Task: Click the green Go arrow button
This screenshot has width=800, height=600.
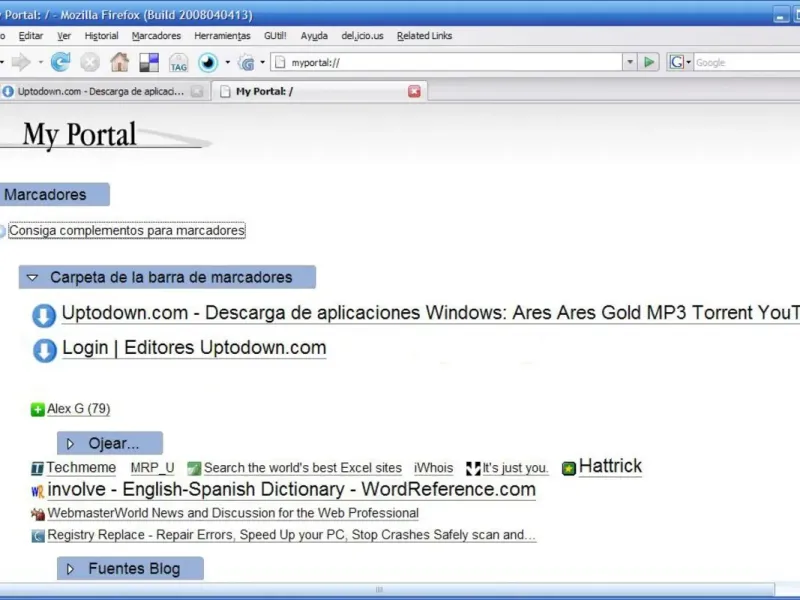Action: coord(649,62)
